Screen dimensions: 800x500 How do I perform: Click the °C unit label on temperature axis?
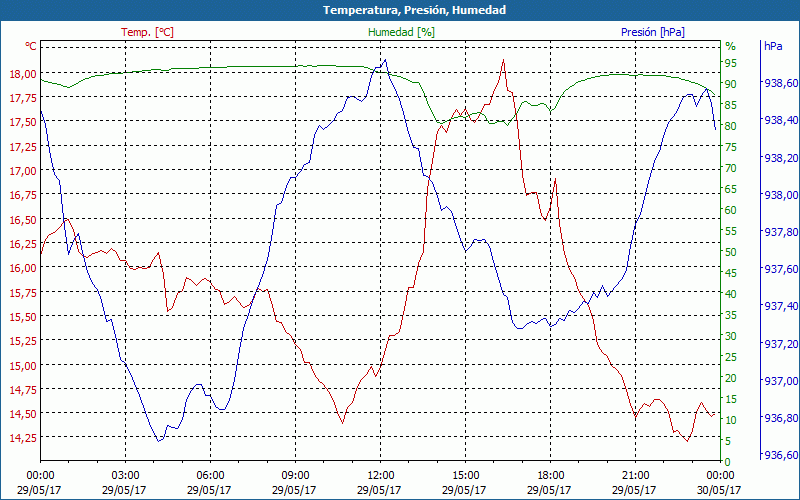click(x=31, y=46)
